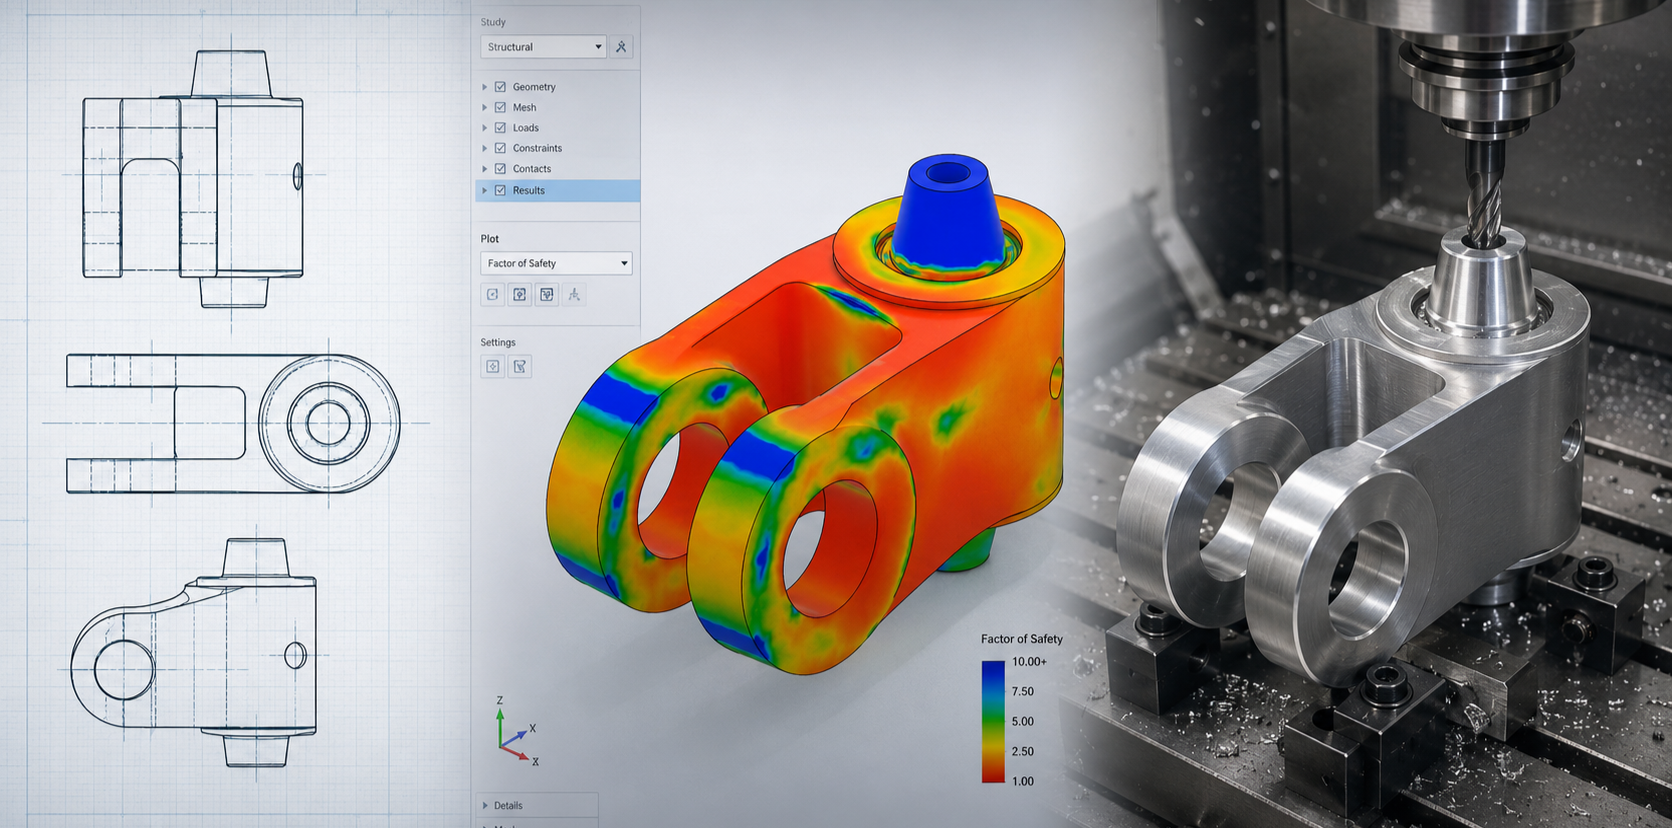
Task: Click the probe figure icon in Plot row
Action: click(574, 294)
